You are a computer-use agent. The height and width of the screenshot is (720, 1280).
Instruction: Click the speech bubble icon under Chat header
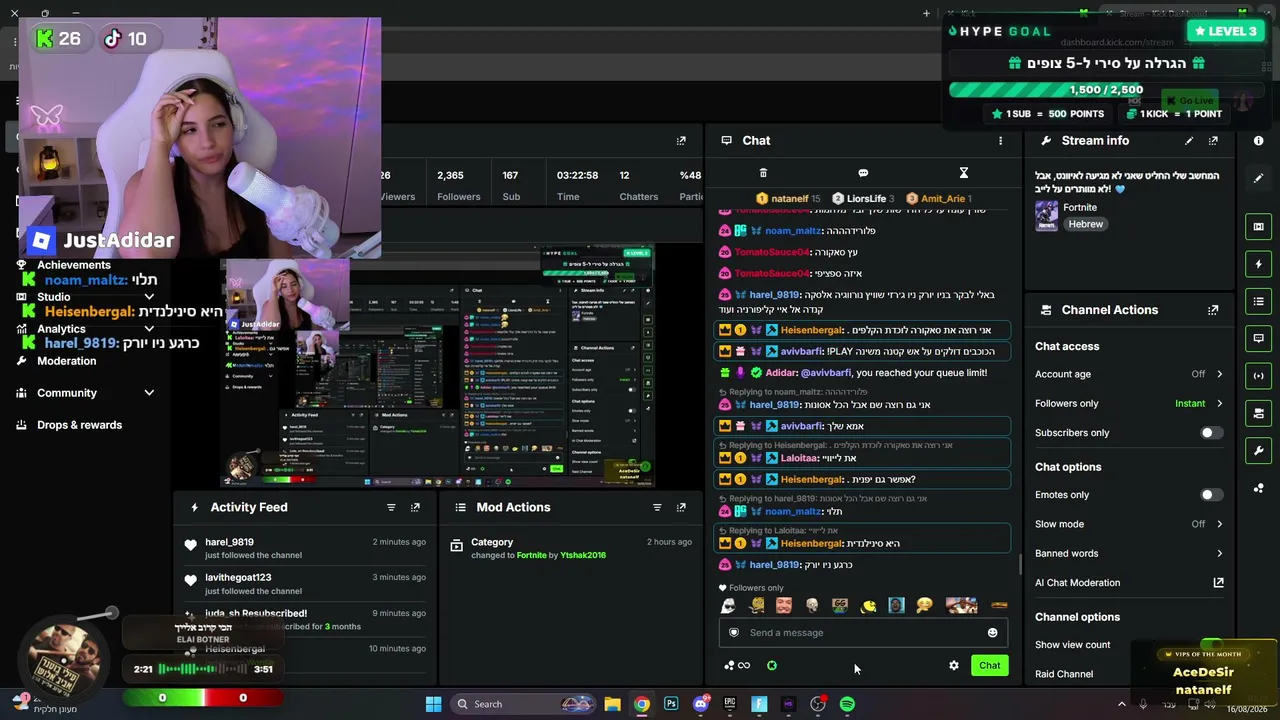(863, 173)
